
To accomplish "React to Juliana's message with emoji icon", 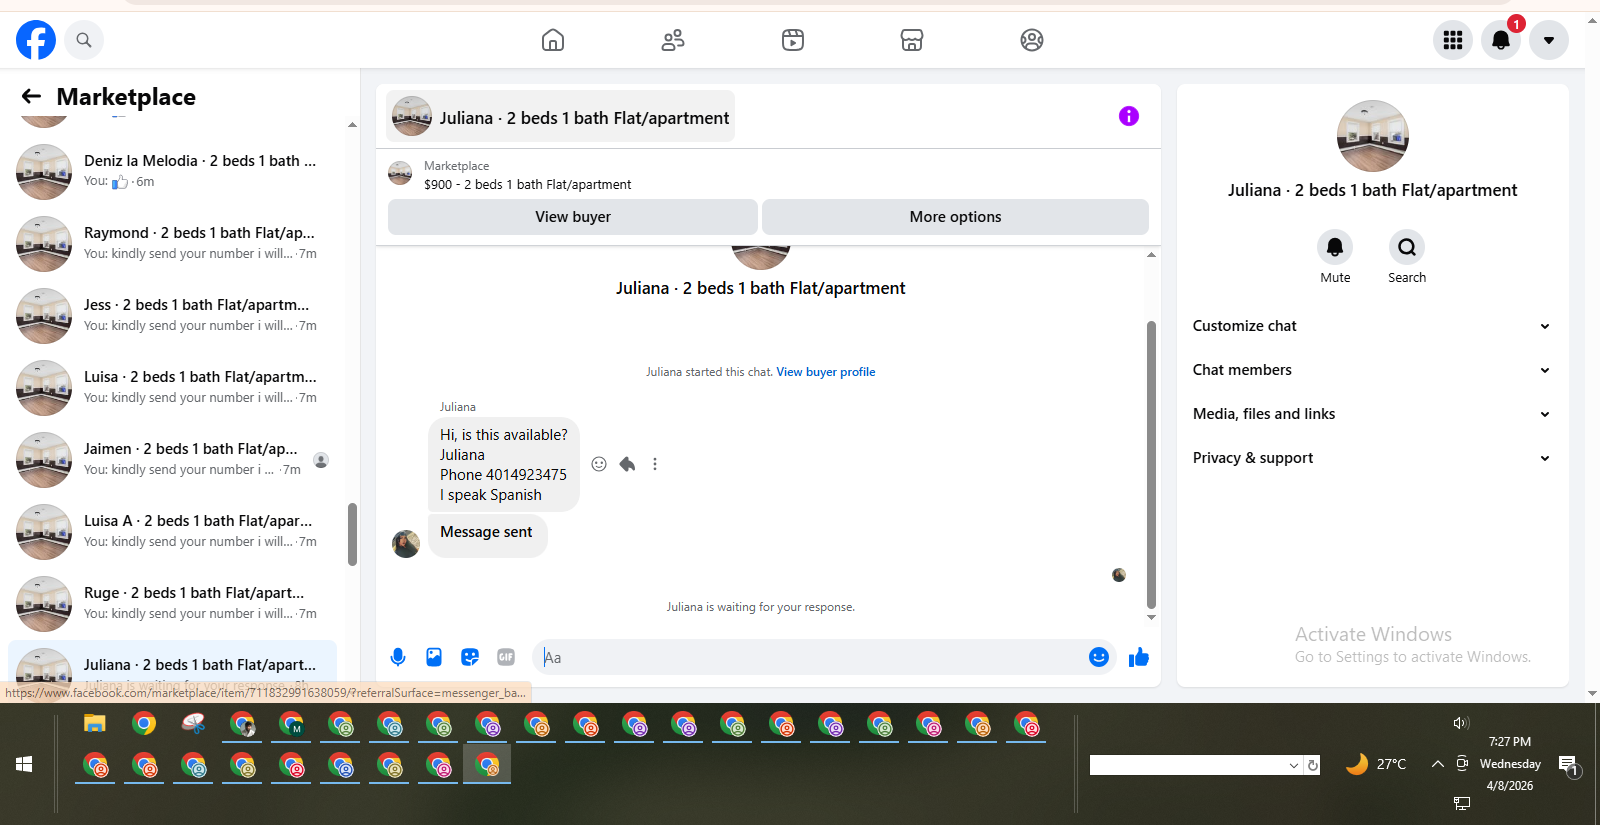I will (x=599, y=464).
